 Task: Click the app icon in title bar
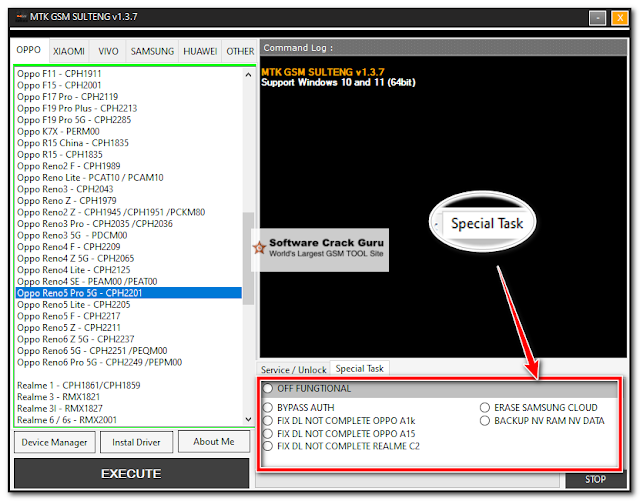tap(21, 17)
